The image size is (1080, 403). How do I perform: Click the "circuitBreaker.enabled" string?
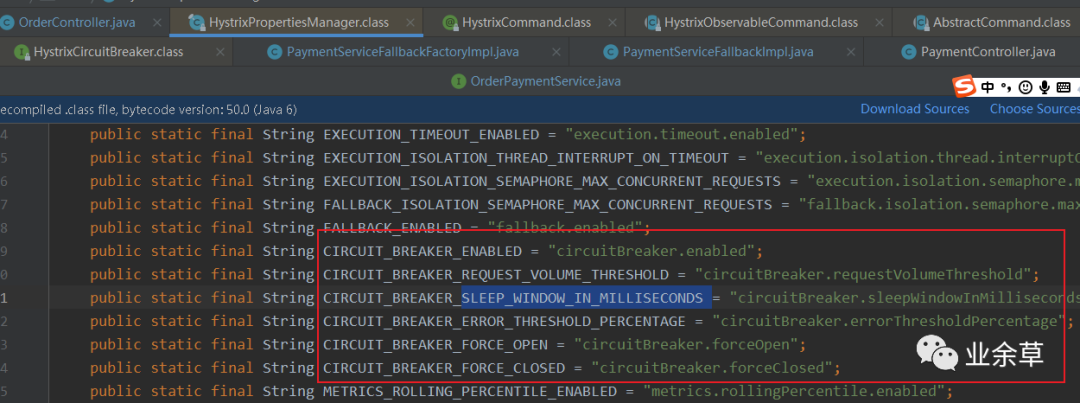point(651,251)
